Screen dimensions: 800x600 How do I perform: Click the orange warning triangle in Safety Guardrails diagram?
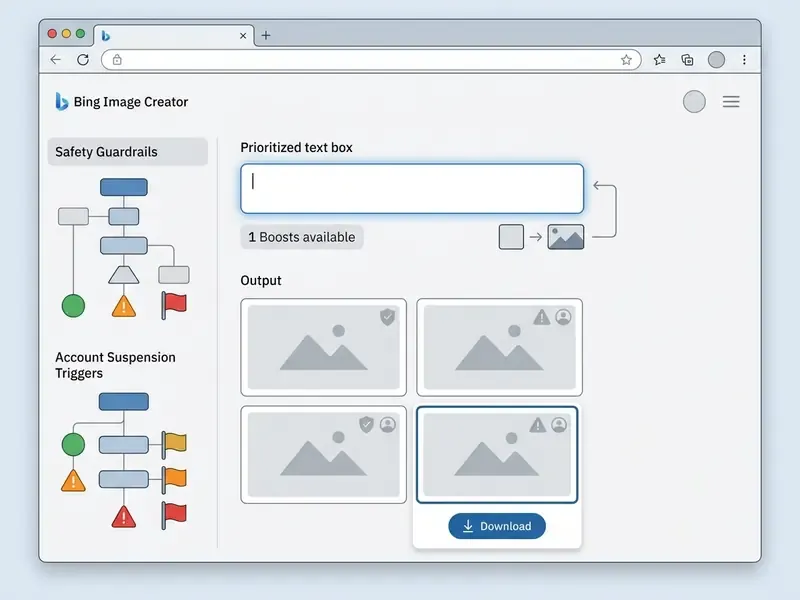[123, 306]
